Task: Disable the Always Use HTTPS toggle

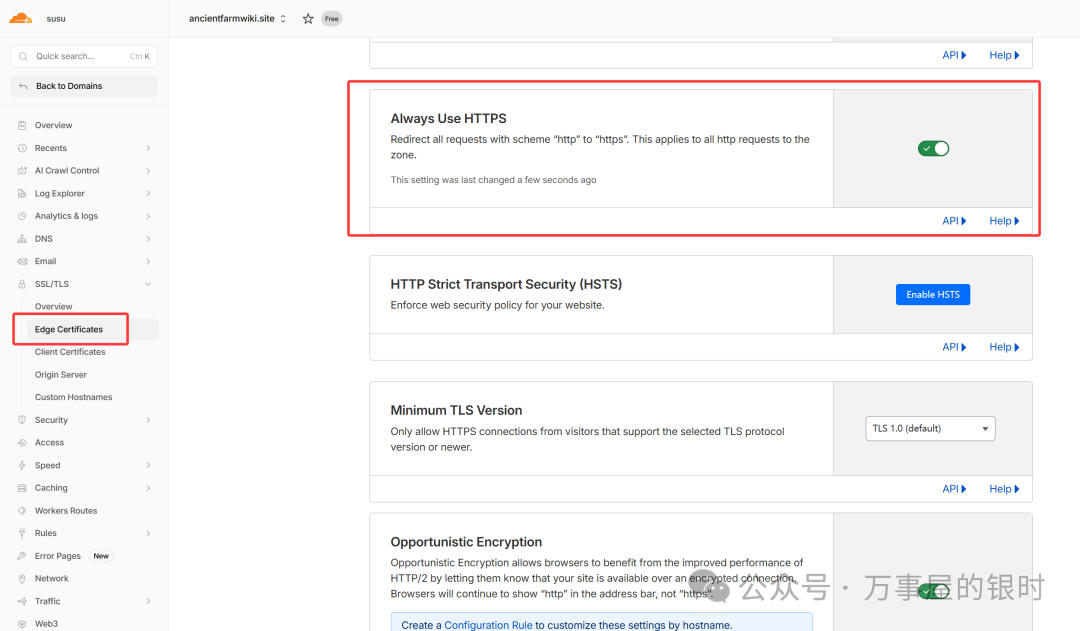Action: point(933,149)
